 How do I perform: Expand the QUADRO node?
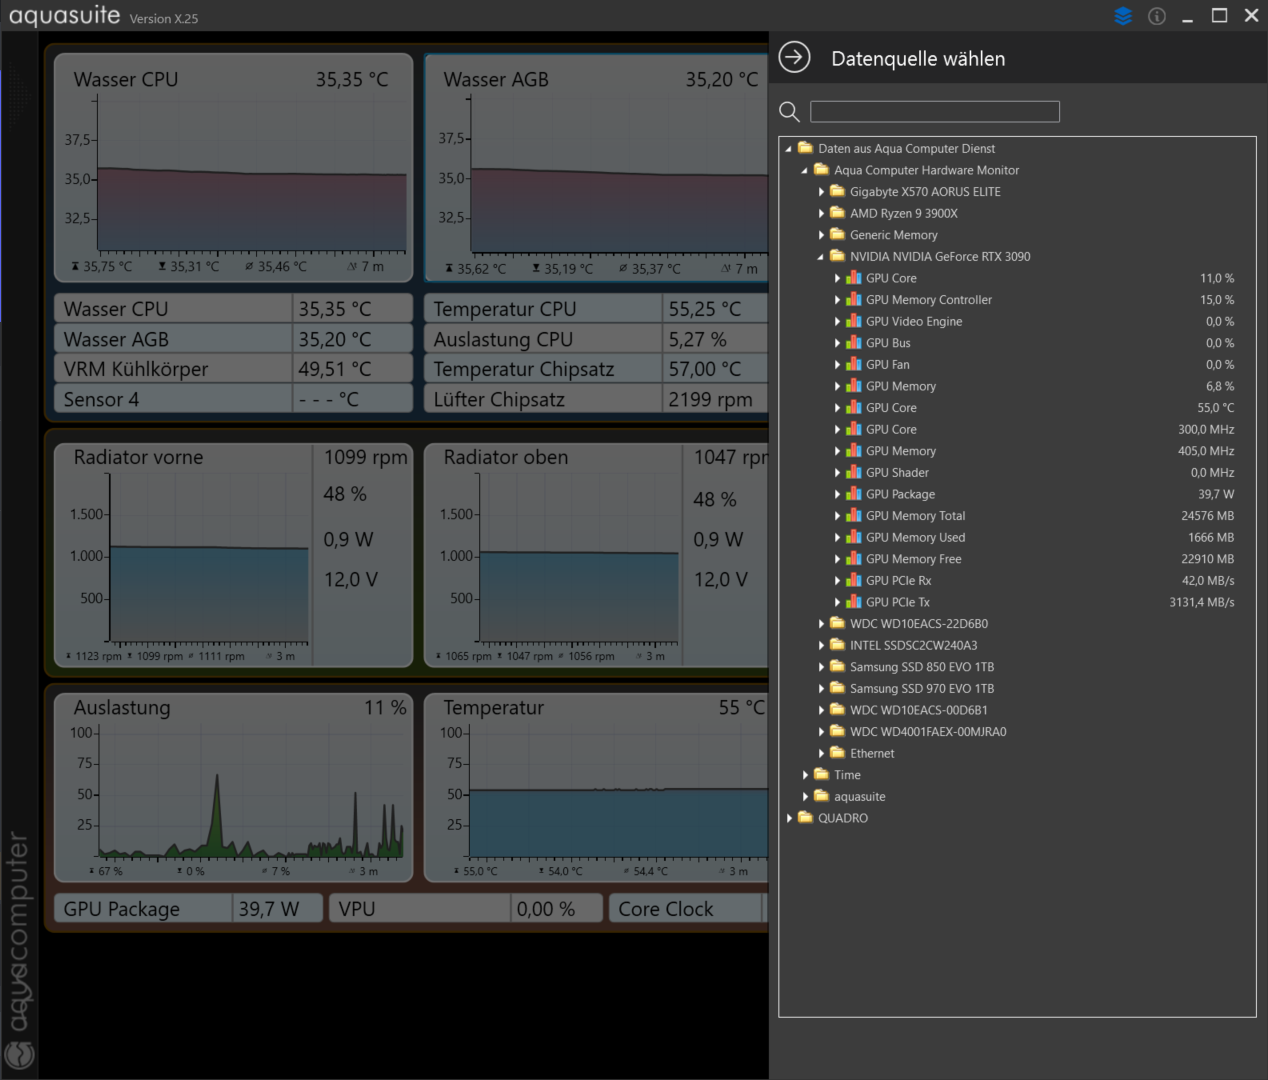[x=789, y=818]
